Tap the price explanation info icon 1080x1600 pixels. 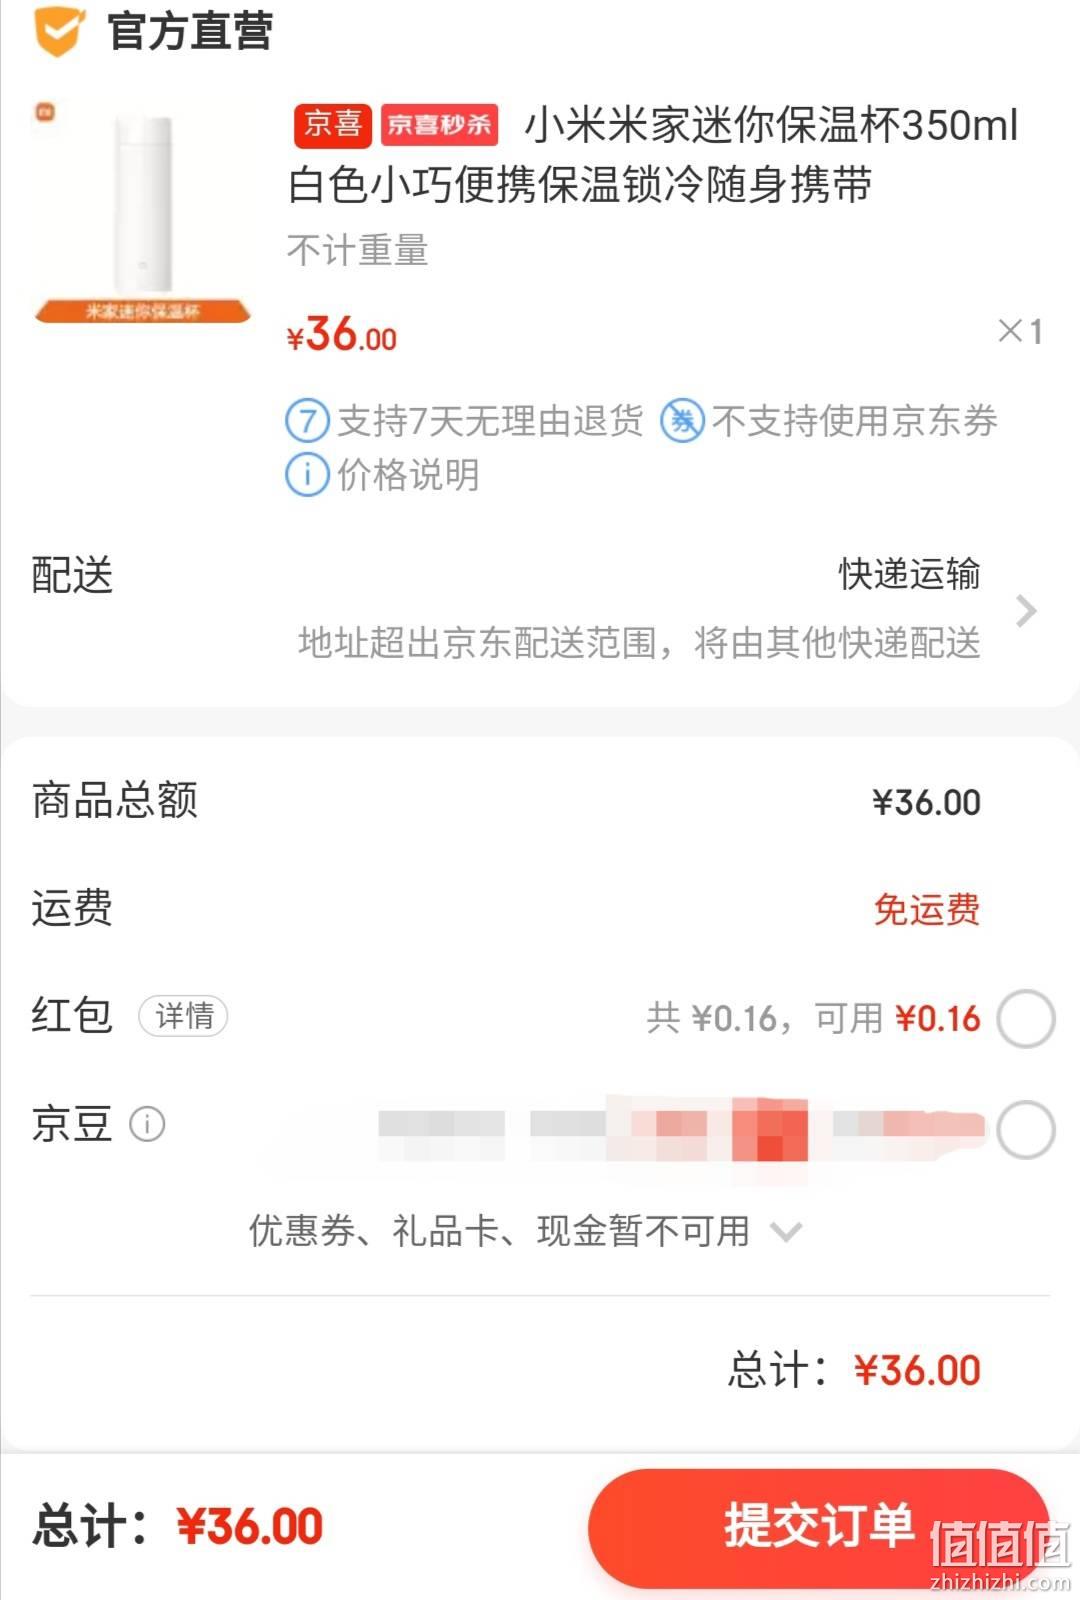pyautogui.click(x=307, y=475)
